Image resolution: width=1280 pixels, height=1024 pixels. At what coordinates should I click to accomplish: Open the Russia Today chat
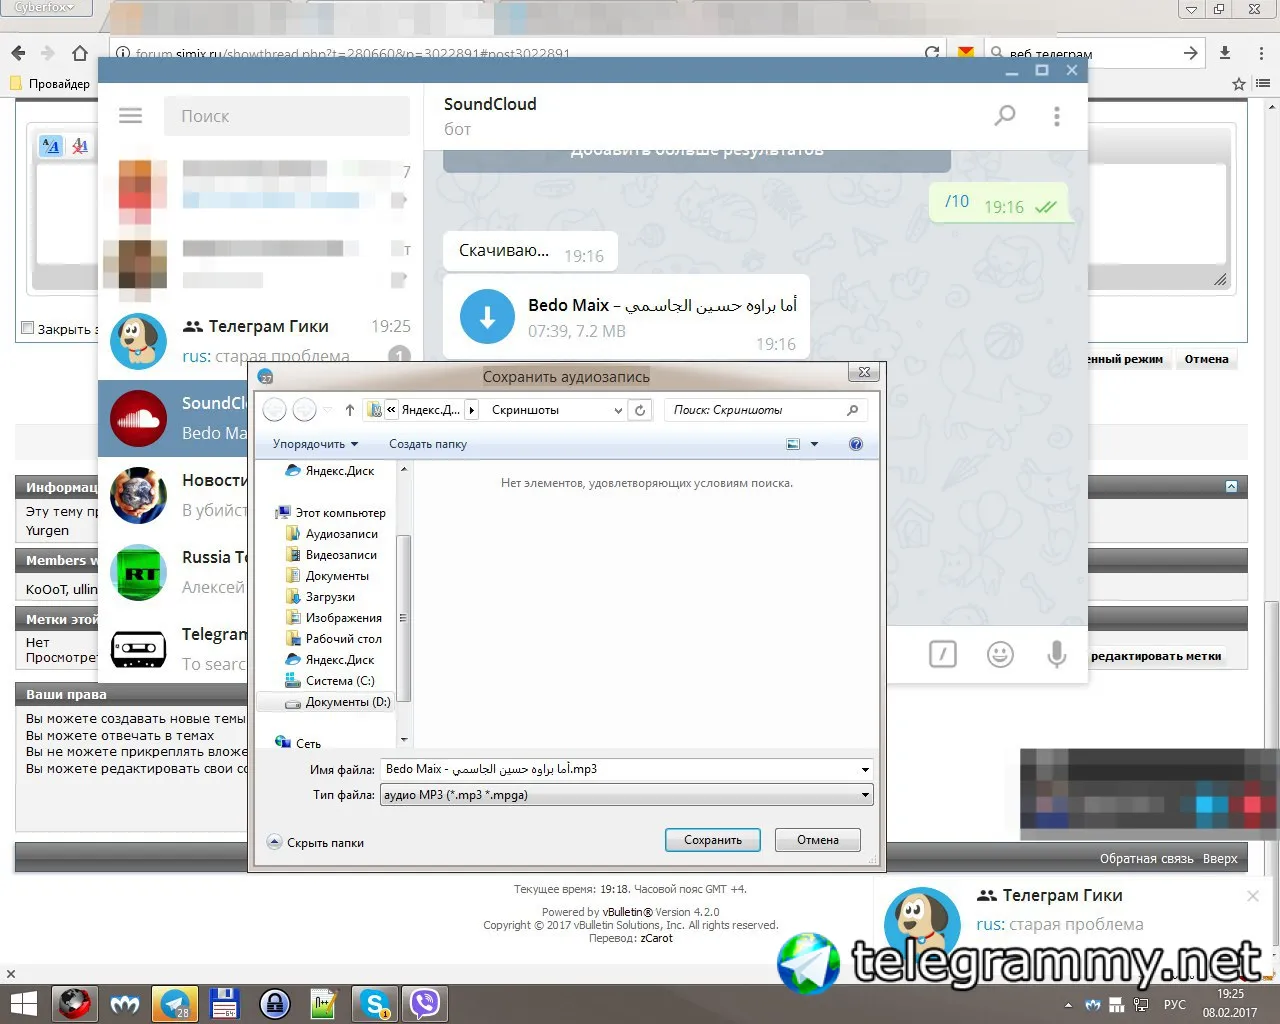click(173, 572)
